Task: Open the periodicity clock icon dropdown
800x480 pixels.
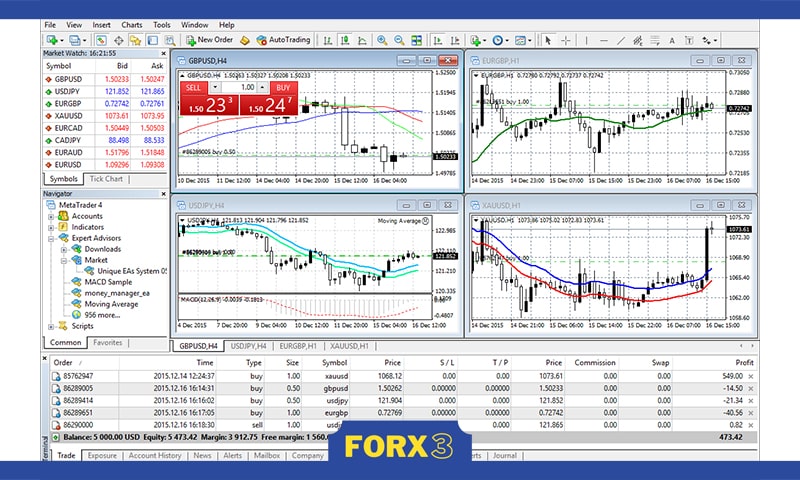Action: coord(499,40)
